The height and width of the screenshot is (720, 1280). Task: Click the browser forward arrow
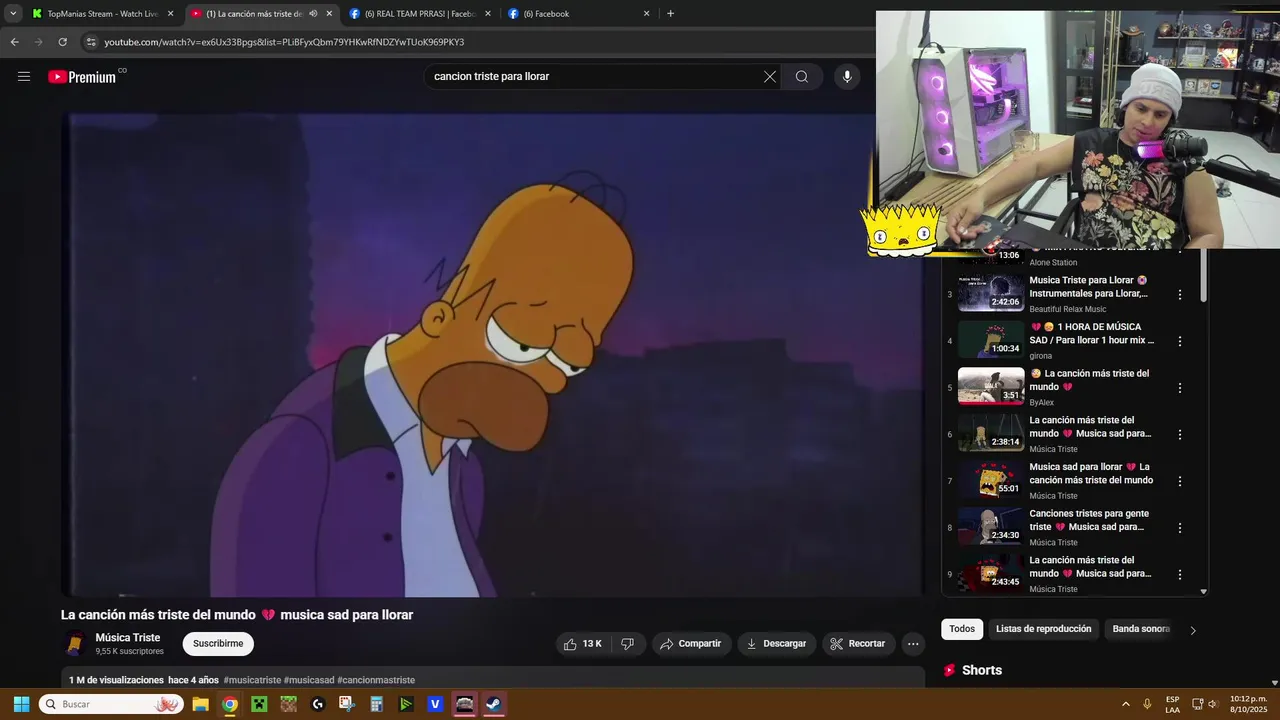point(38,42)
